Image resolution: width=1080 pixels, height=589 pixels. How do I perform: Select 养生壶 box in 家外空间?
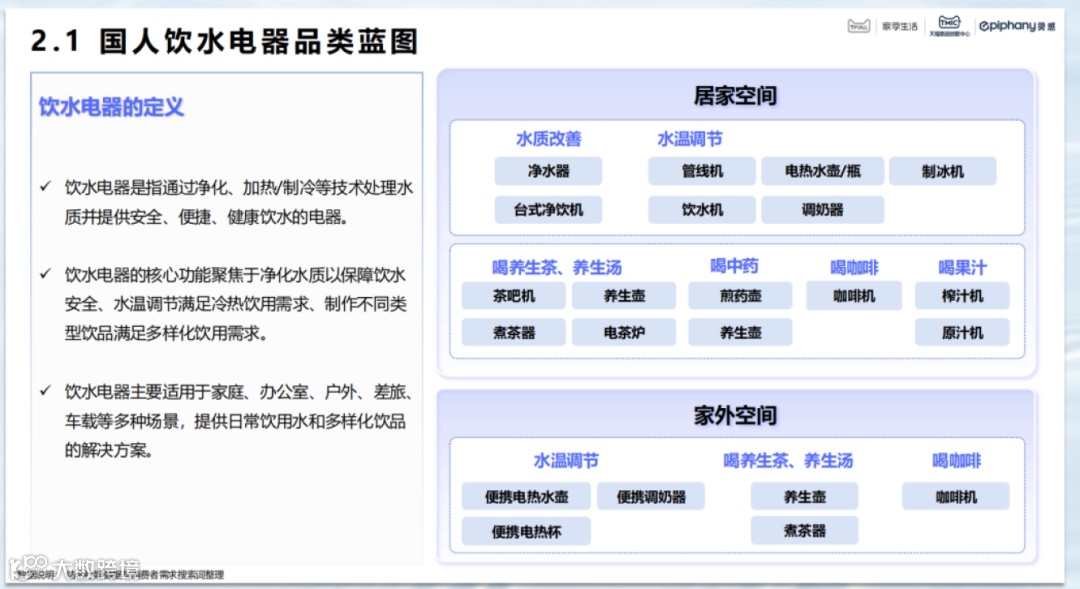click(x=804, y=497)
